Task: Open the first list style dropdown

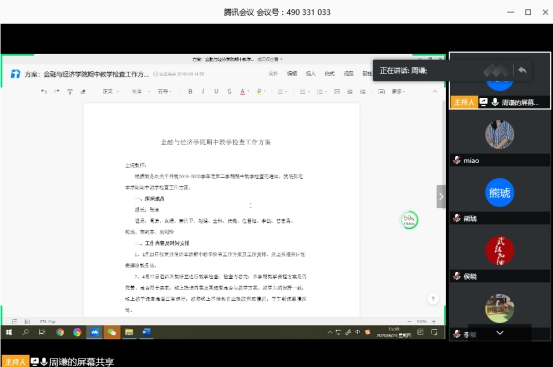Action: coord(304,92)
